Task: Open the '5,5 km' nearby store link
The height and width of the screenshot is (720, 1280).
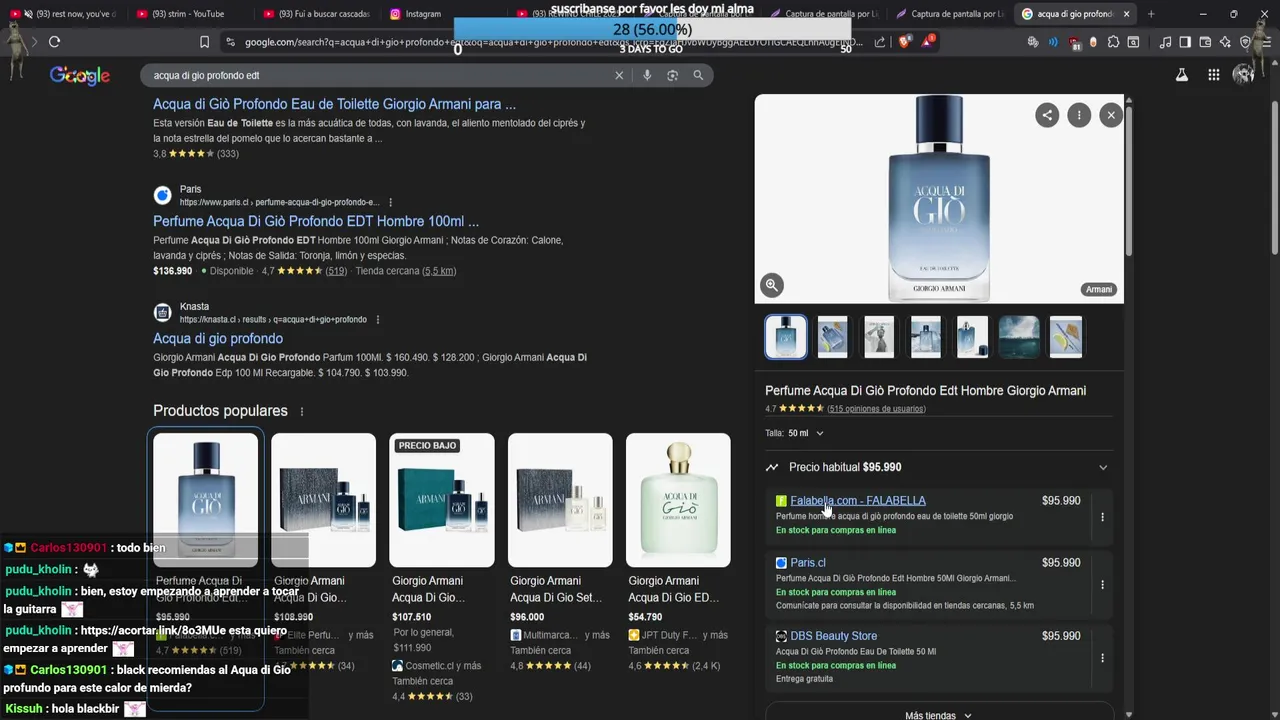Action: tap(439, 271)
